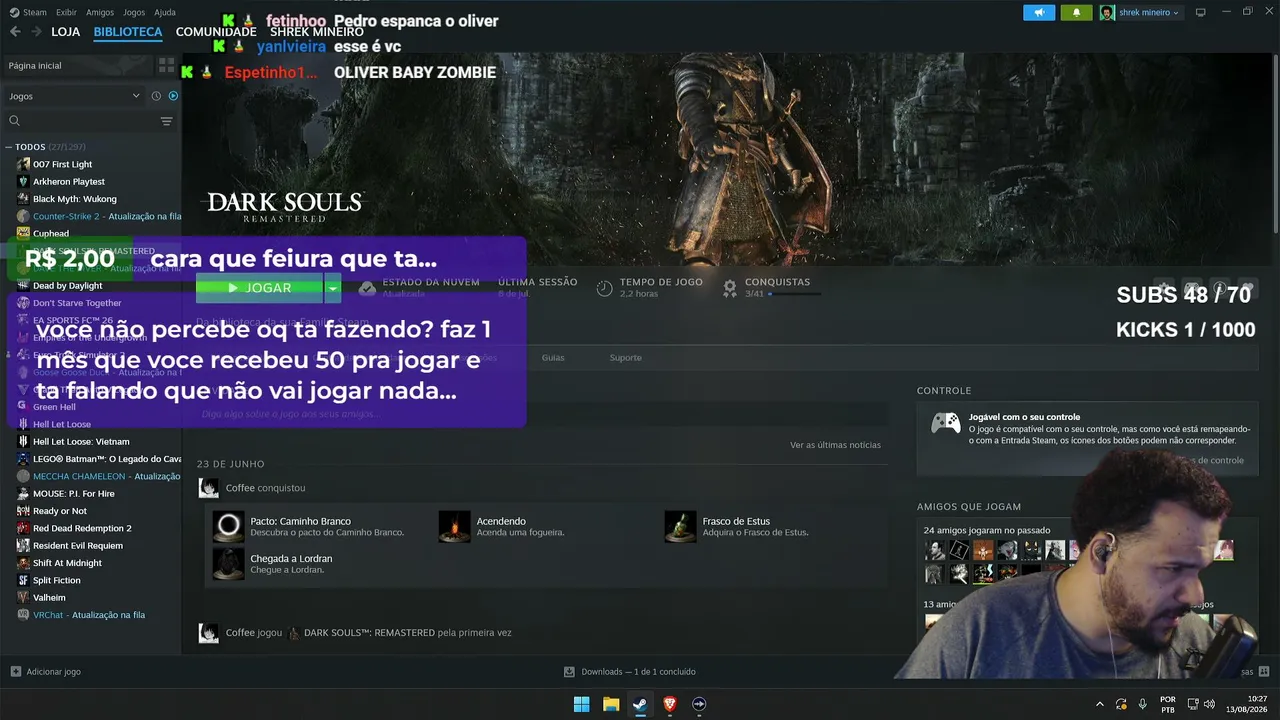
Task: Open File Explorer from the taskbar
Action: (611, 704)
